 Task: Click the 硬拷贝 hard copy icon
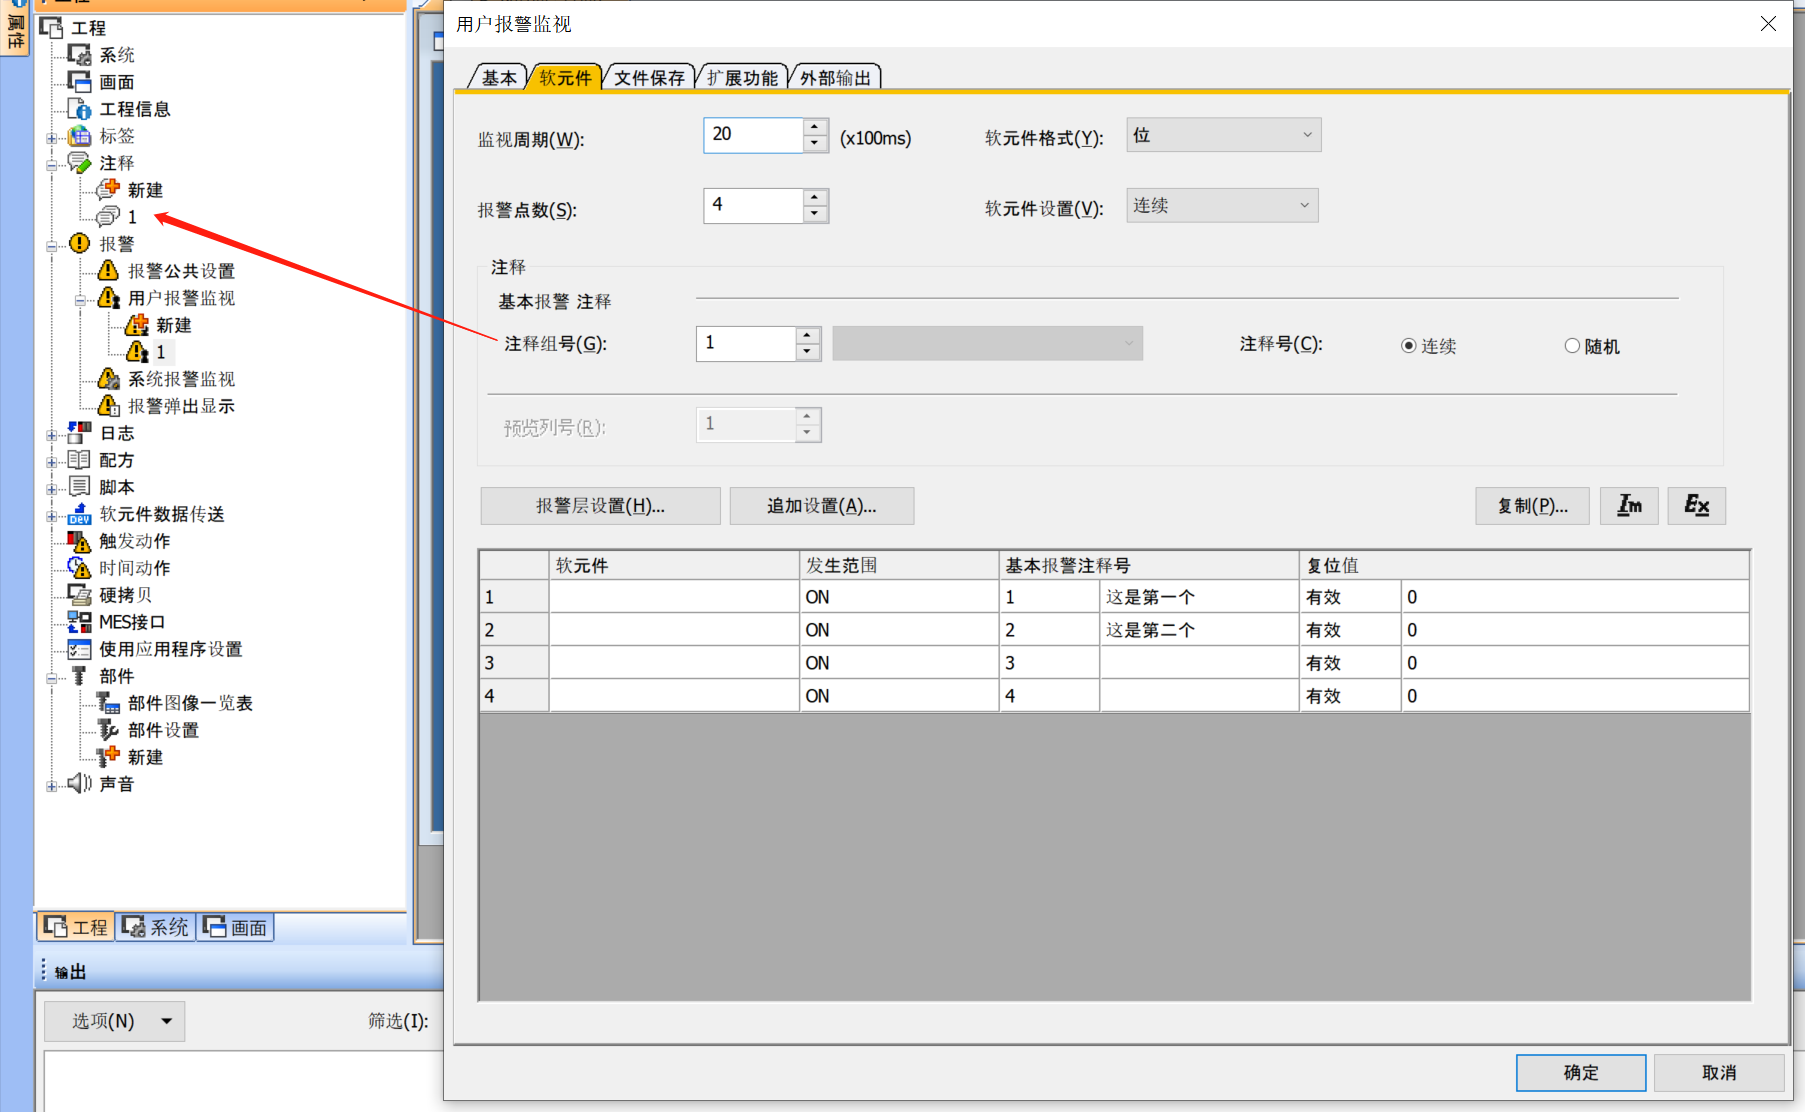tap(79, 595)
